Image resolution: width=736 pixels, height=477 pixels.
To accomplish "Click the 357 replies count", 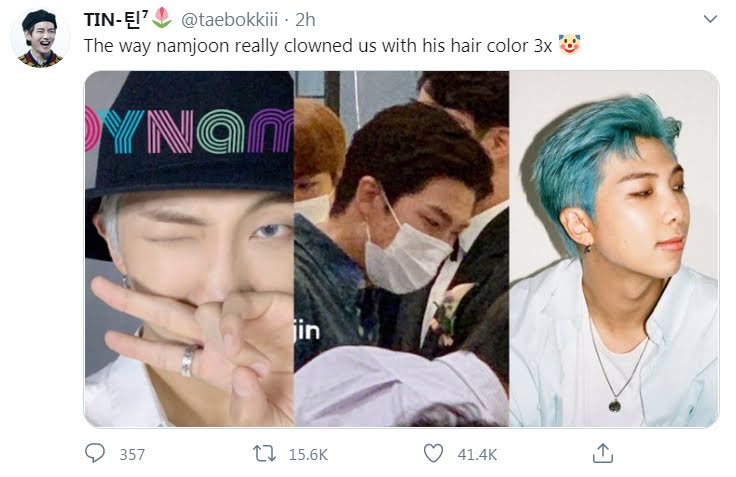I will [x=132, y=454].
